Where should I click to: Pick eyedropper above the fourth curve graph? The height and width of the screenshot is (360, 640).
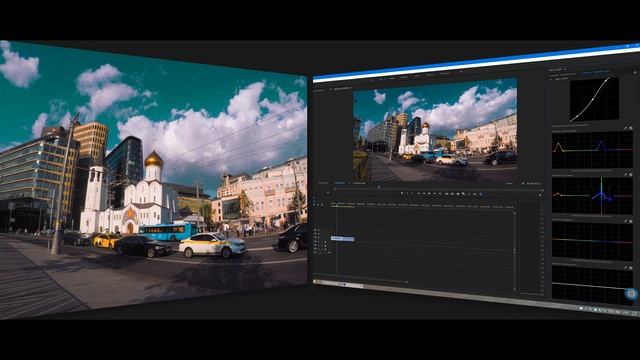(625, 268)
